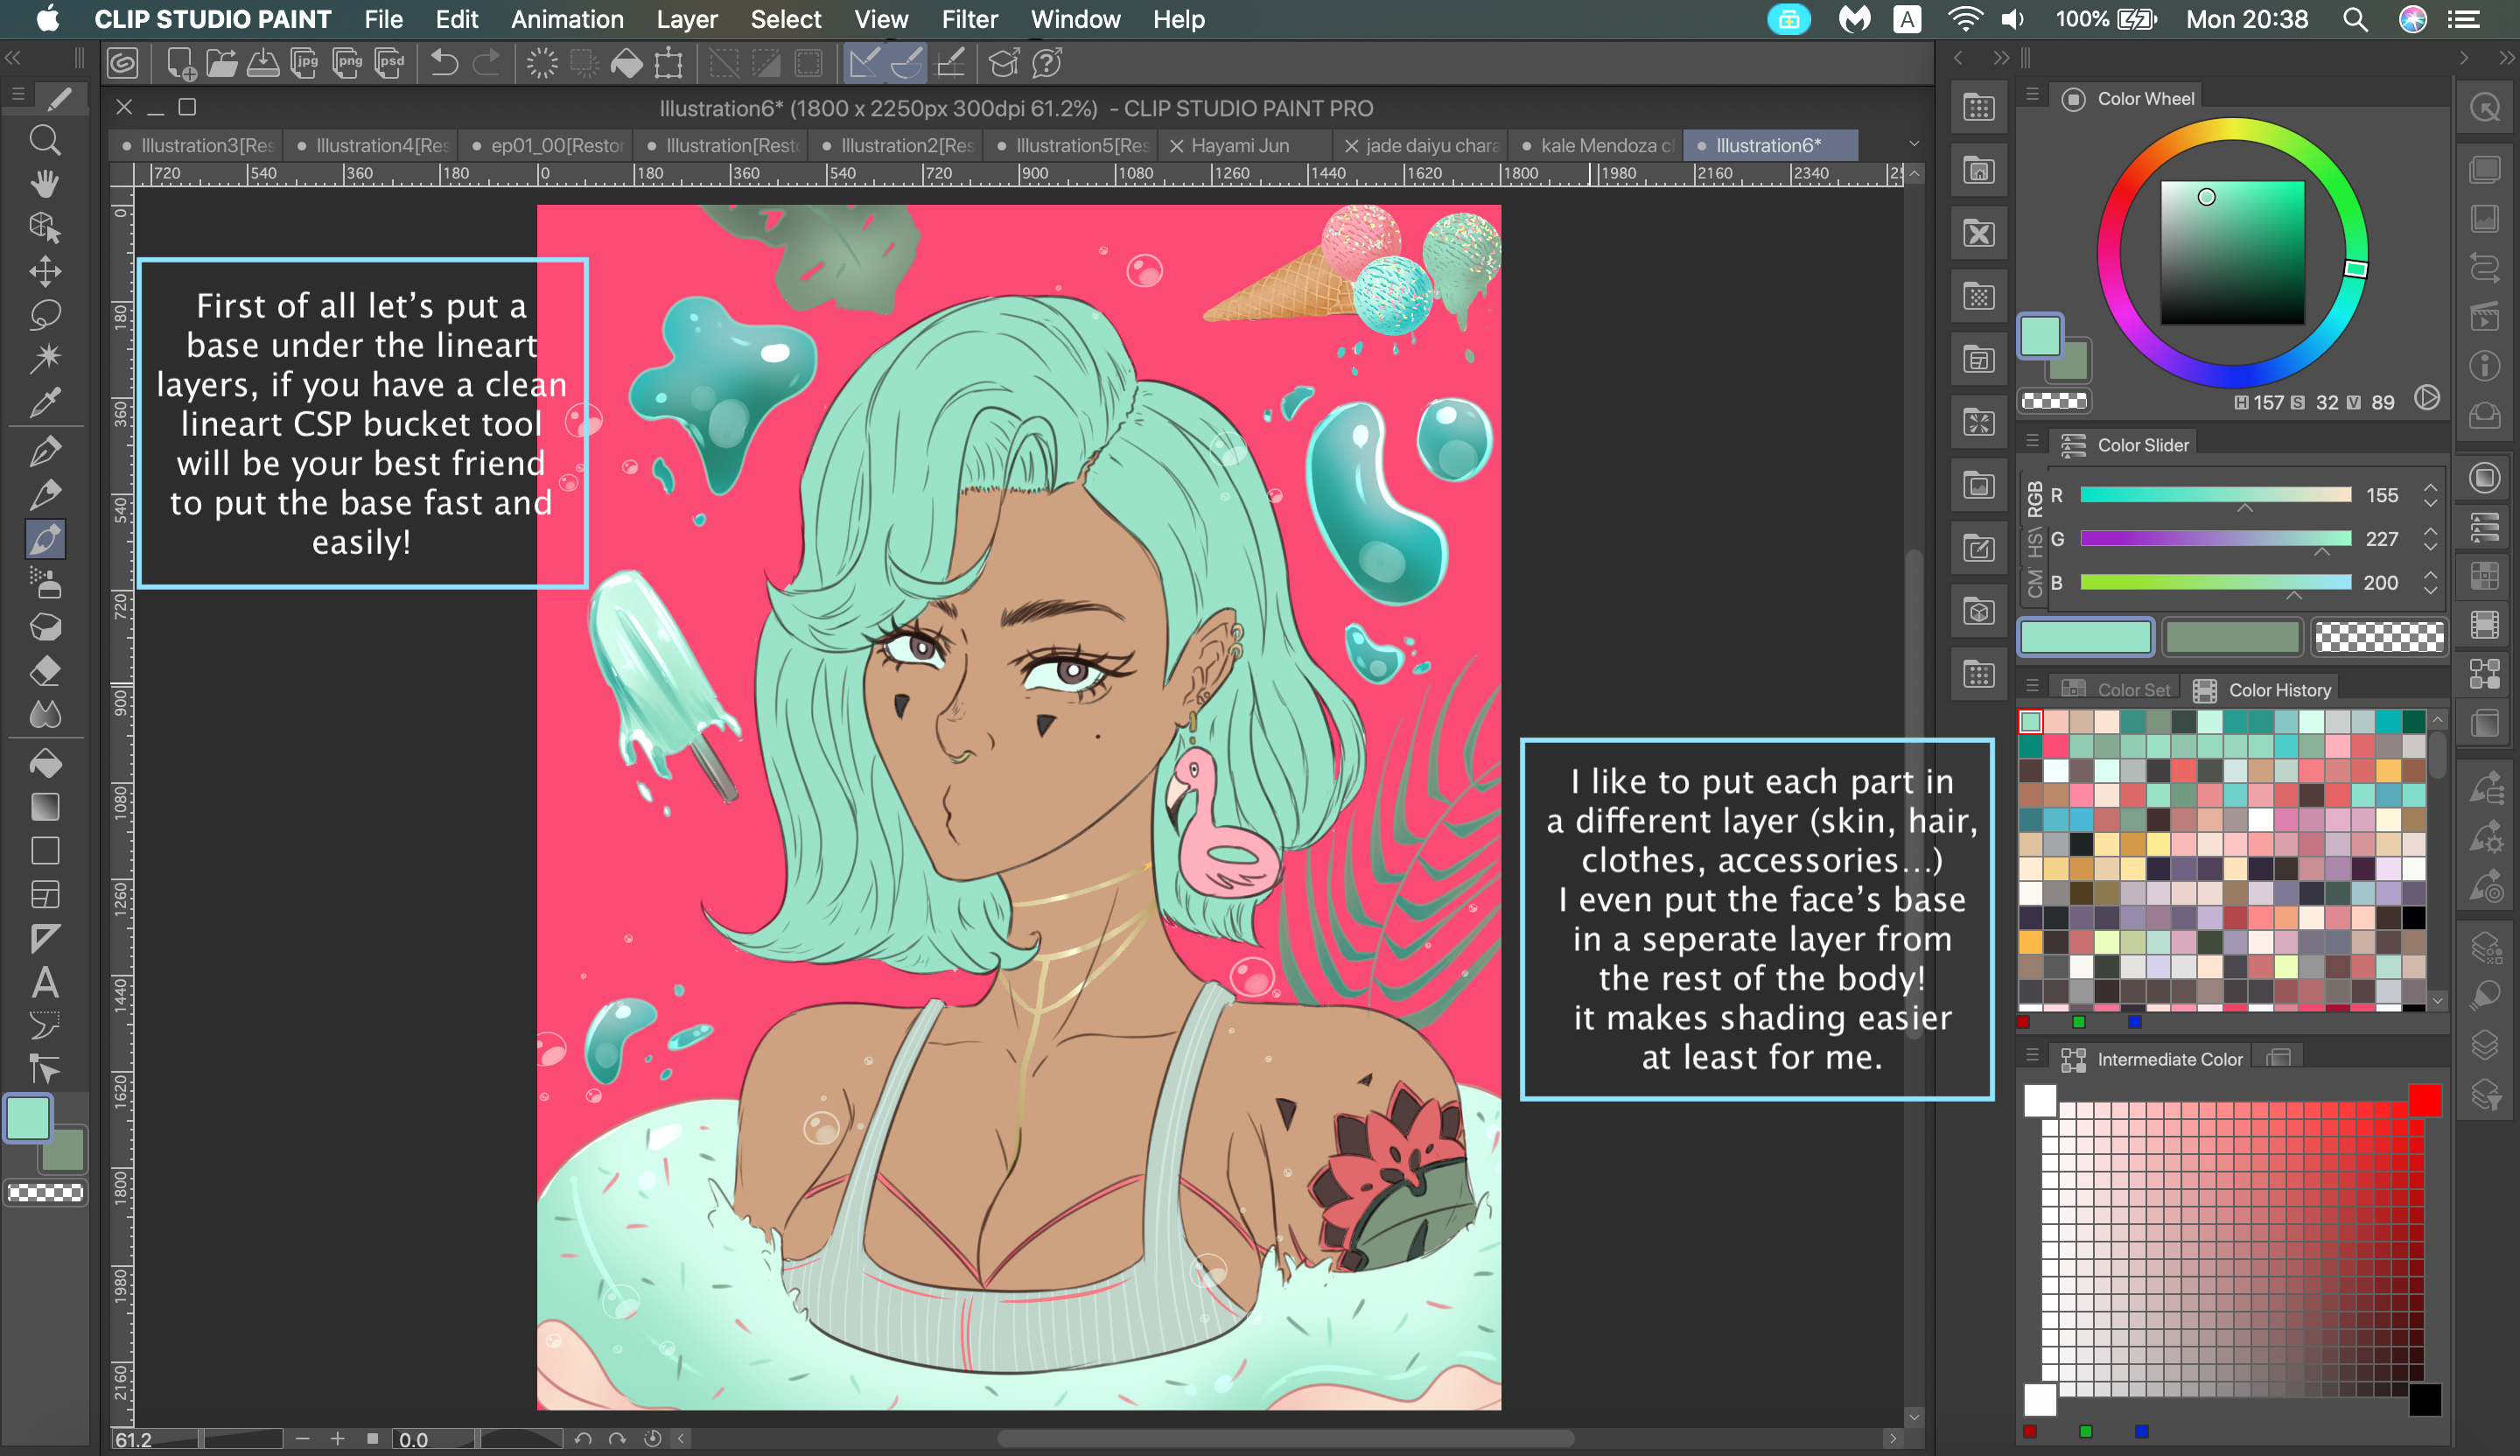2520x1456 pixels.
Task: Open the Filter menu
Action: pos(968,19)
